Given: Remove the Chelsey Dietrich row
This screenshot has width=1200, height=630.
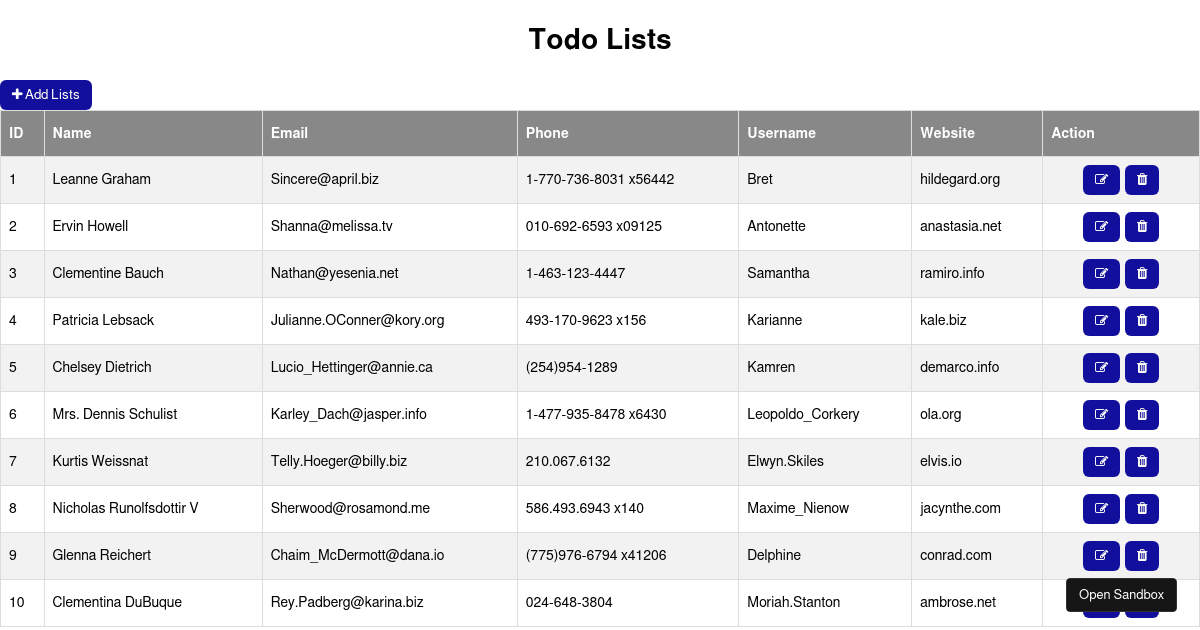Looking at the screenshot, I should [x=1142, y=368].
